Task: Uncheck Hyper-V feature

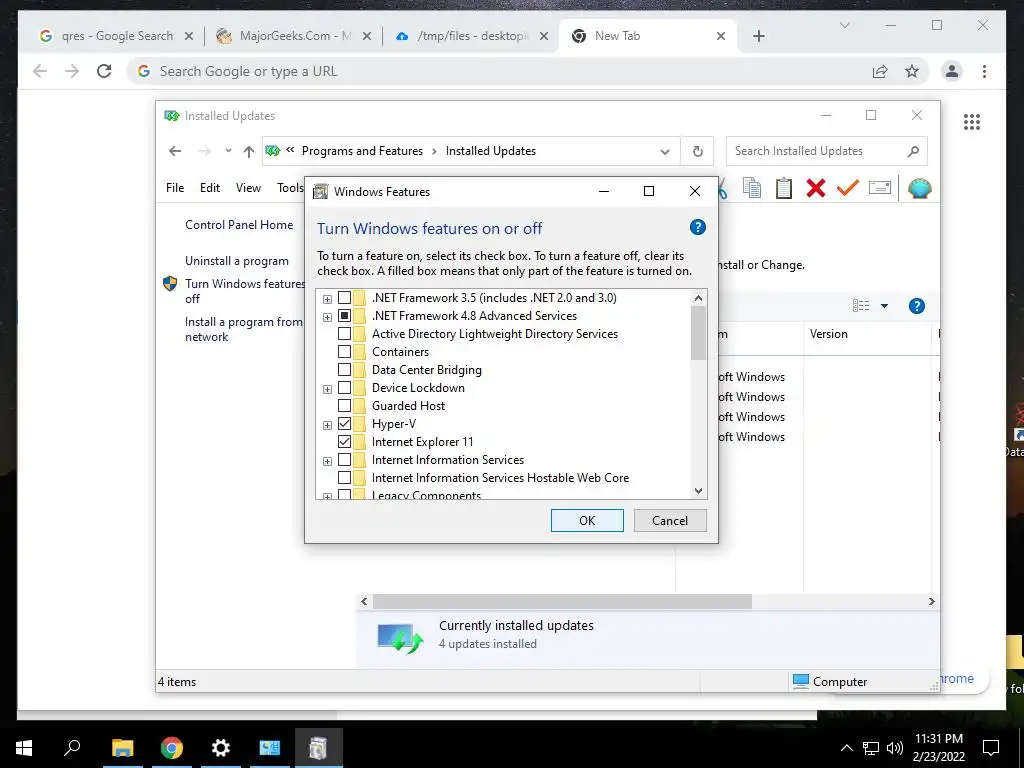Action: point(344,424)
